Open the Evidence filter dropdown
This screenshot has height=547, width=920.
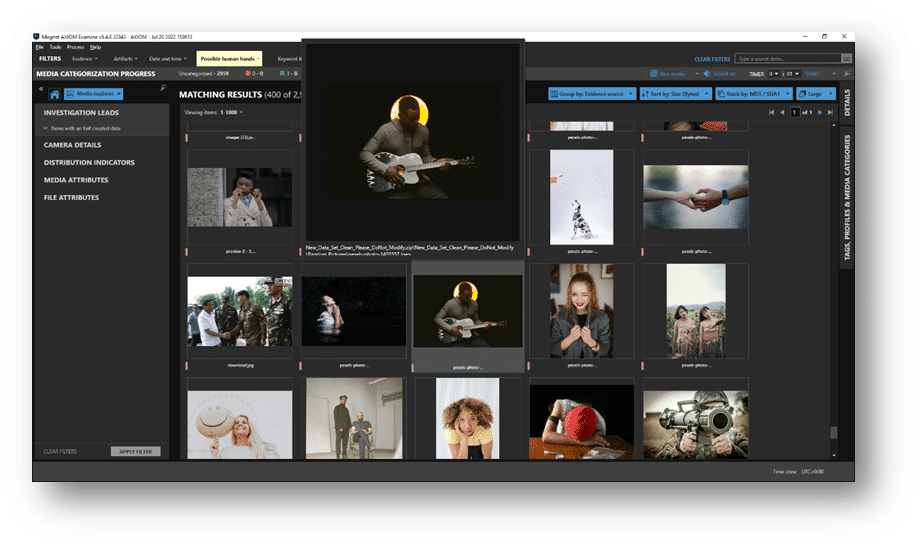pyautogui.click(x=84, y=59)
